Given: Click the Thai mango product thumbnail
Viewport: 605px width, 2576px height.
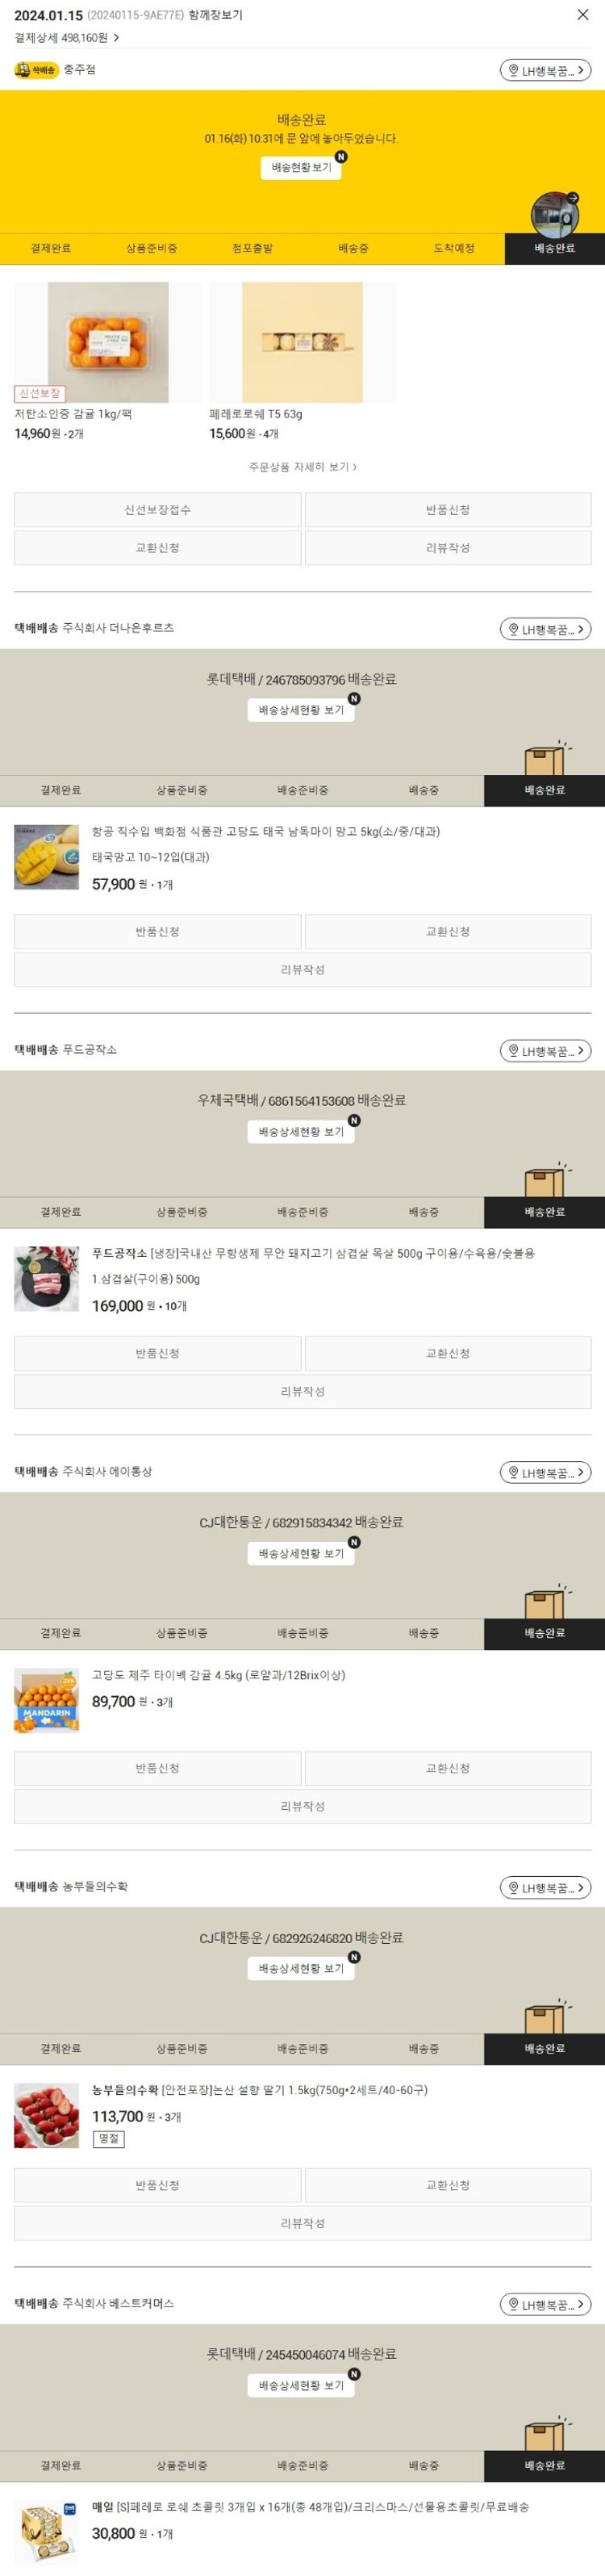Looking at the screenshot, I should [46, 857].
